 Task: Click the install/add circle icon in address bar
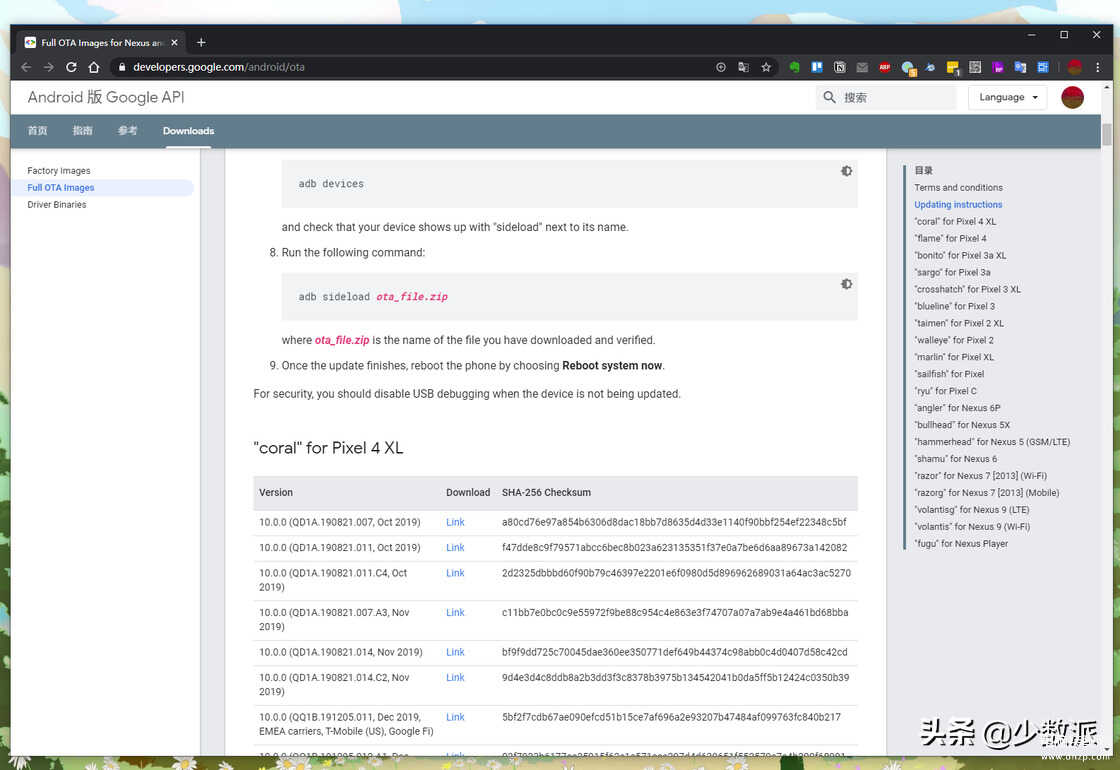point(721,67)
